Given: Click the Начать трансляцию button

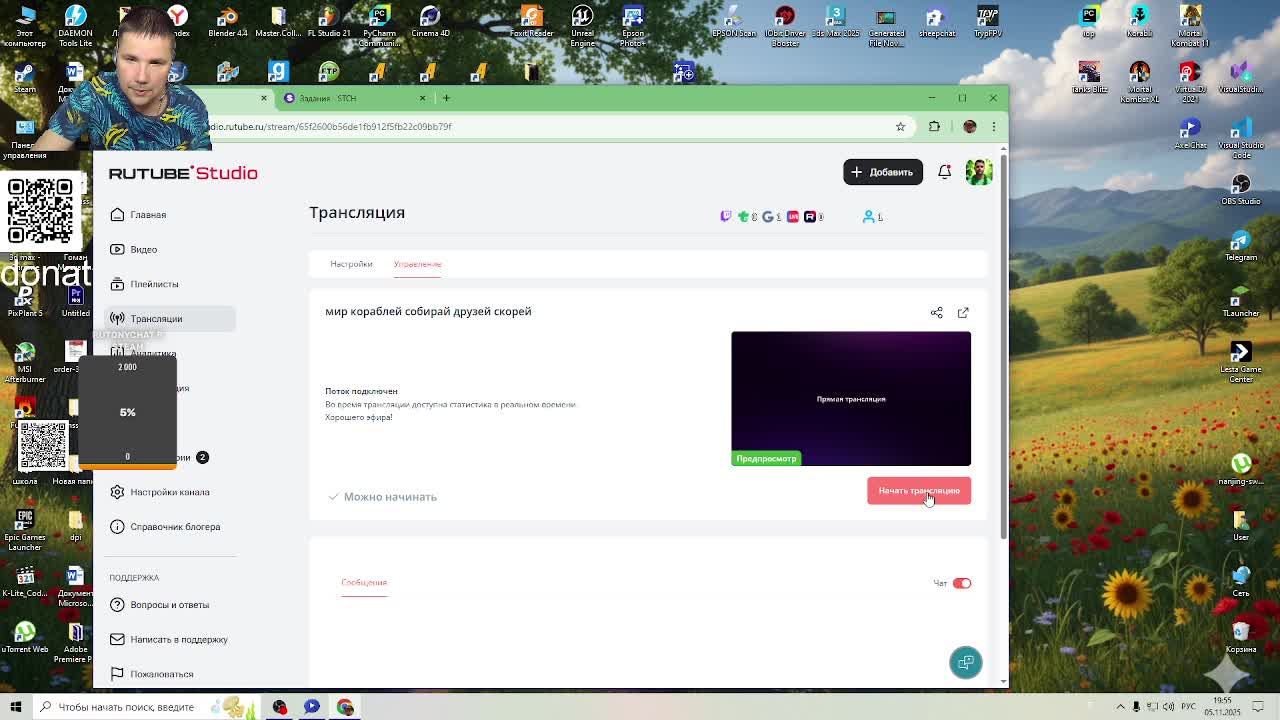Looking at the screenshot, I should pos(918,490).
